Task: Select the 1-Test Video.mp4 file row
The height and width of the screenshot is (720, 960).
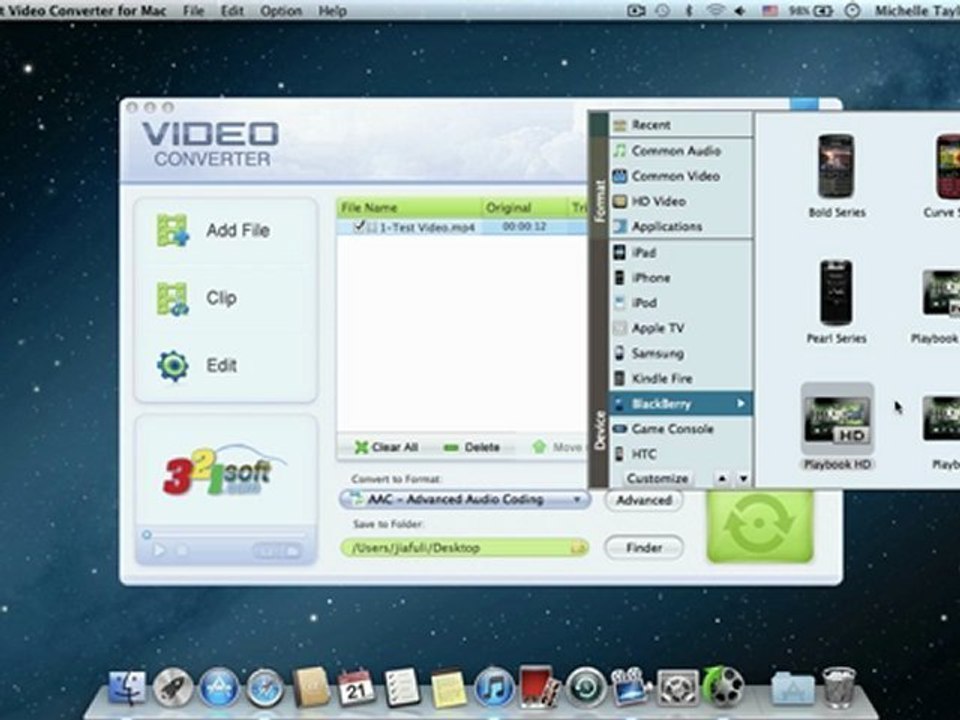Action: tap(462, 227)
